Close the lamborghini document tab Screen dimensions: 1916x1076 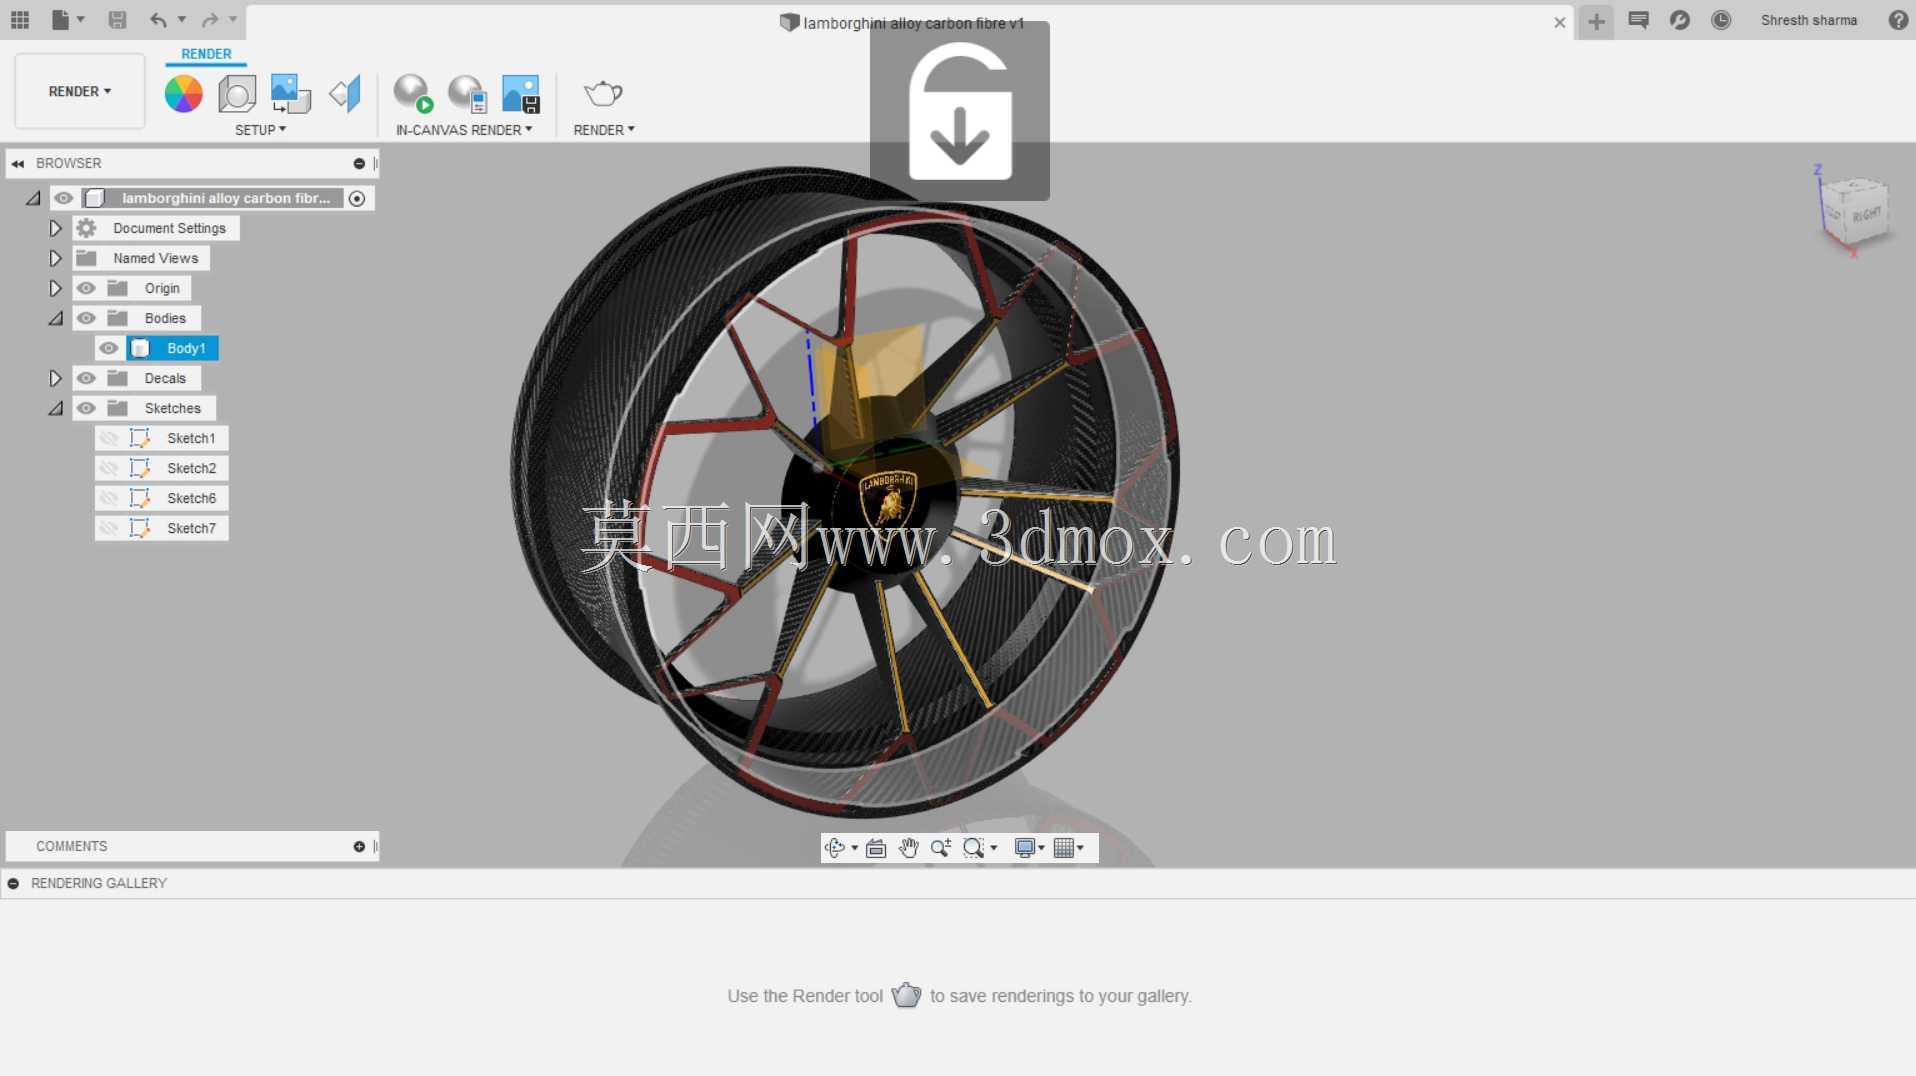(x=1559, y=22)
